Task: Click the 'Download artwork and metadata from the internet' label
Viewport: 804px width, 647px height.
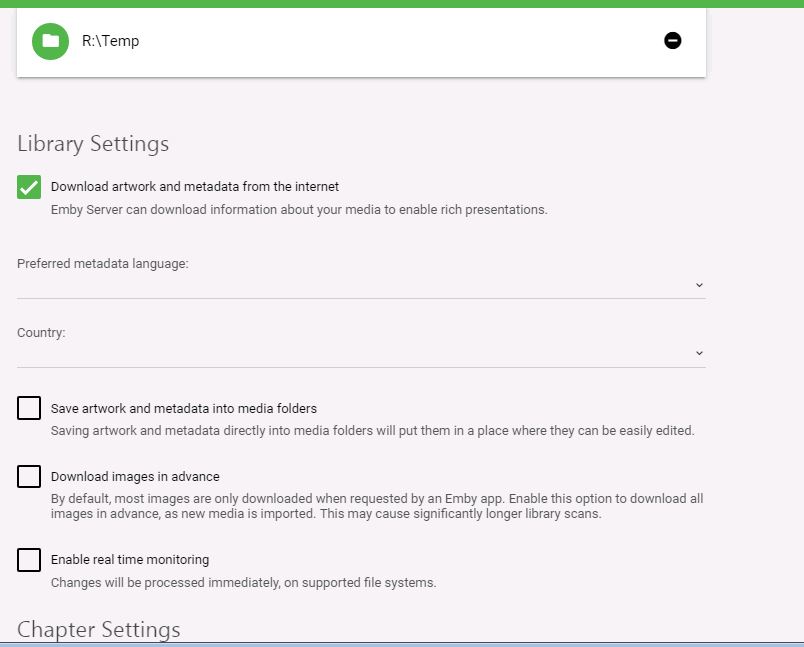Action: (x=195, y=187)
